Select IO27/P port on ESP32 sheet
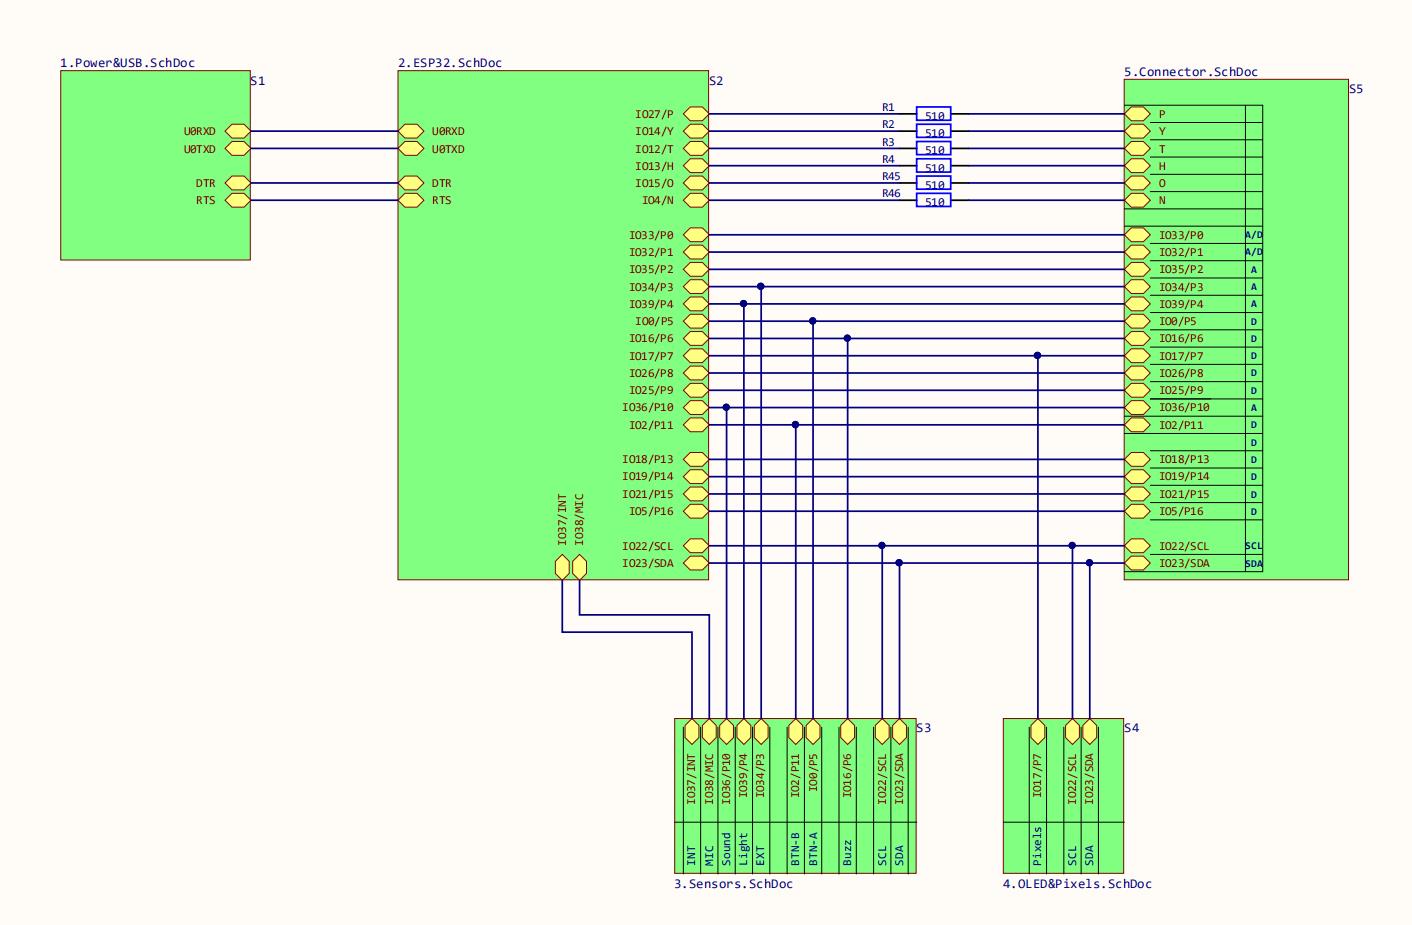This screenshot has width=1412, height=925. click(x=695, y=114)
